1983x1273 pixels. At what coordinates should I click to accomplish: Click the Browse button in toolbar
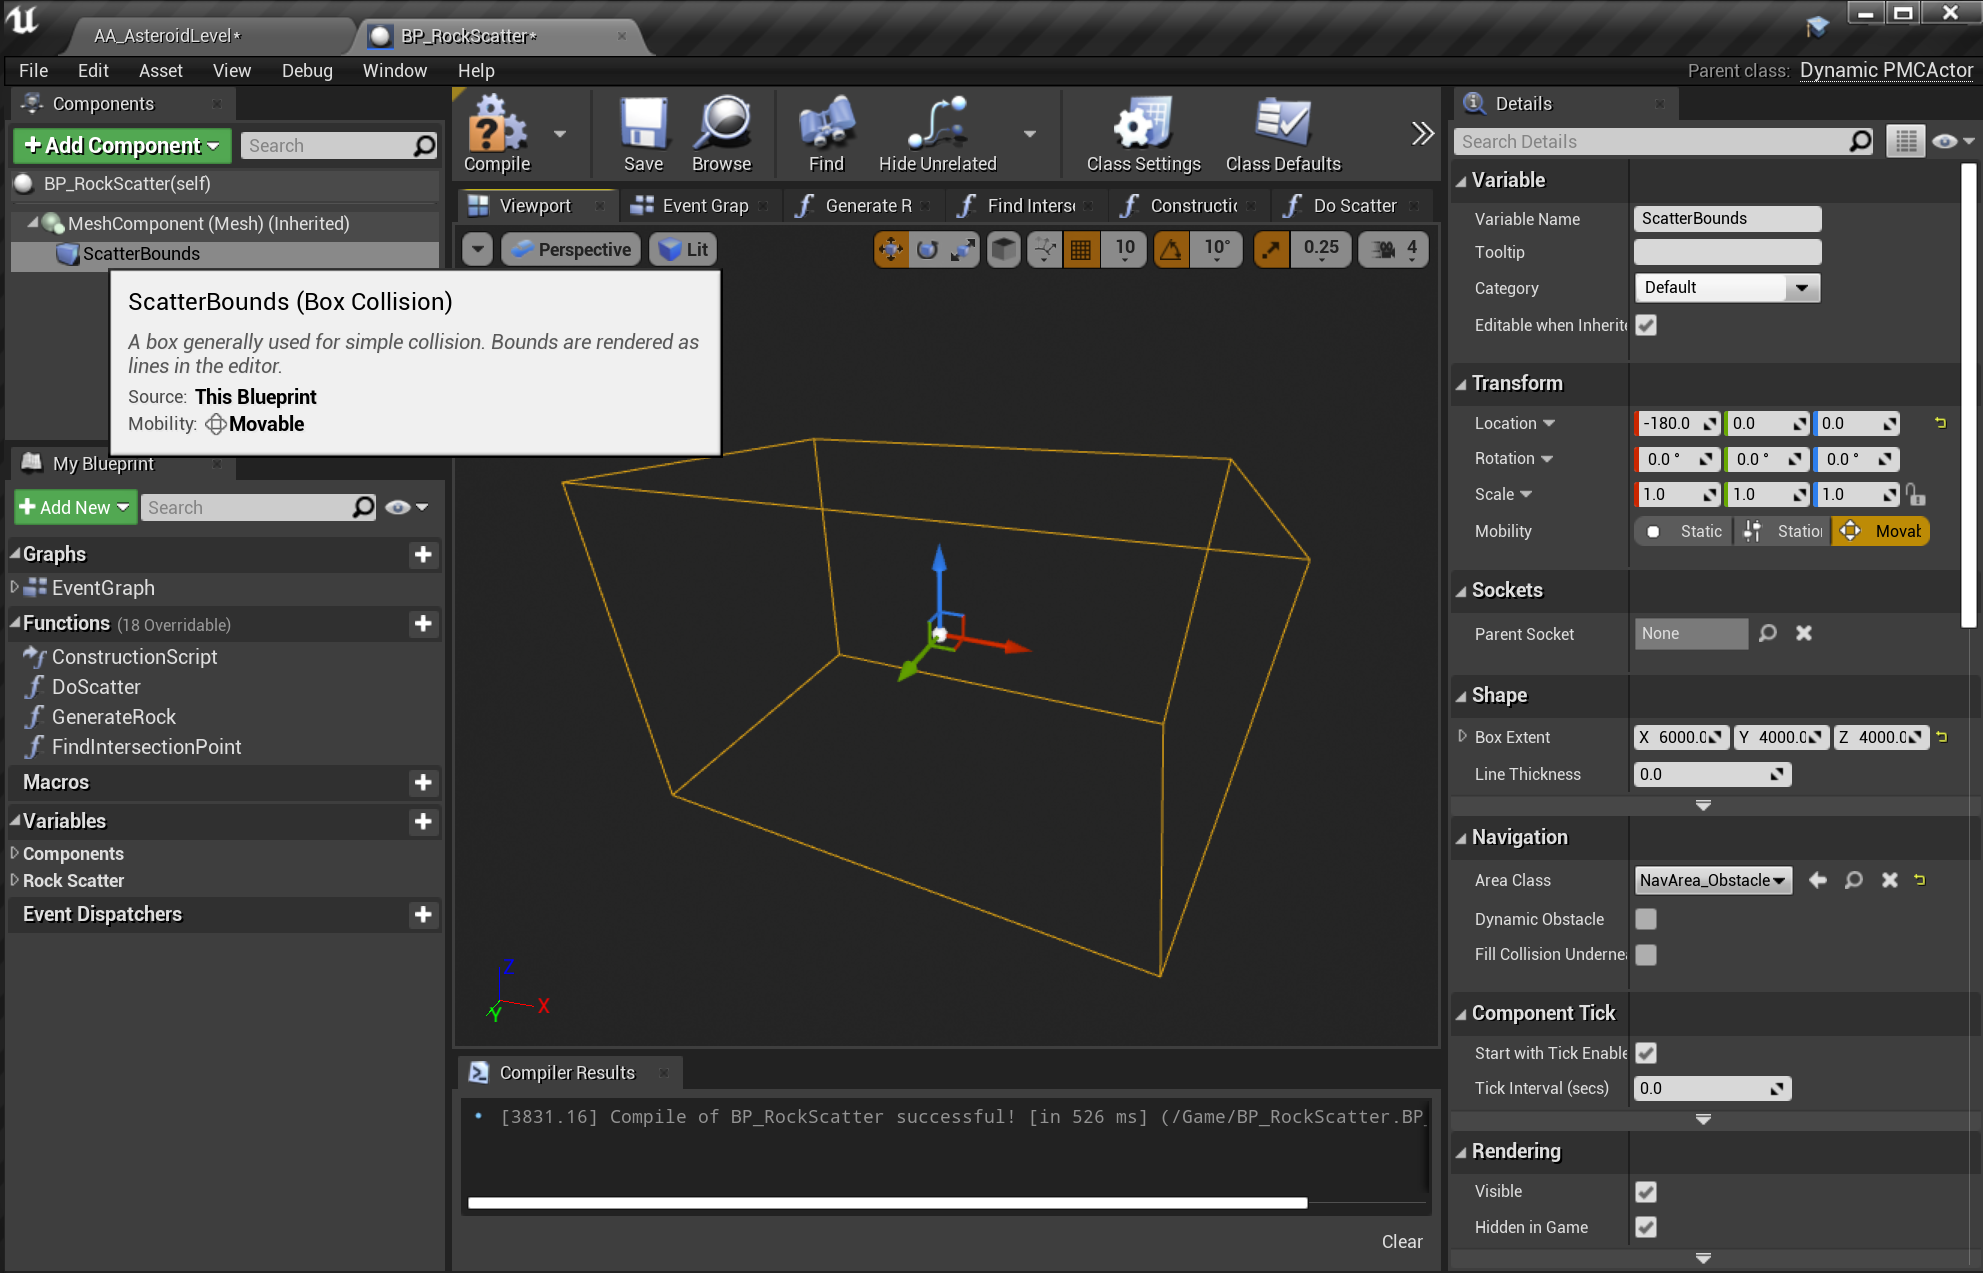point(721,133)
